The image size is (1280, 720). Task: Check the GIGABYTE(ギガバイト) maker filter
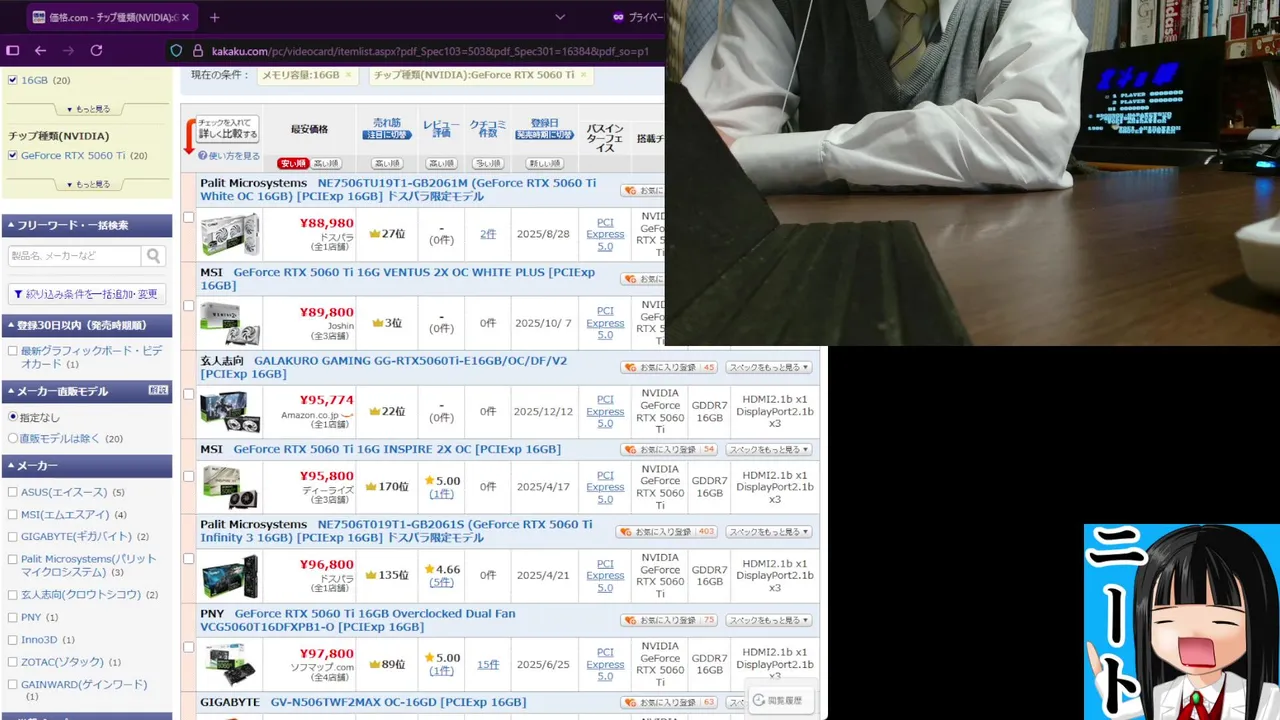click(x=13, y=536)
